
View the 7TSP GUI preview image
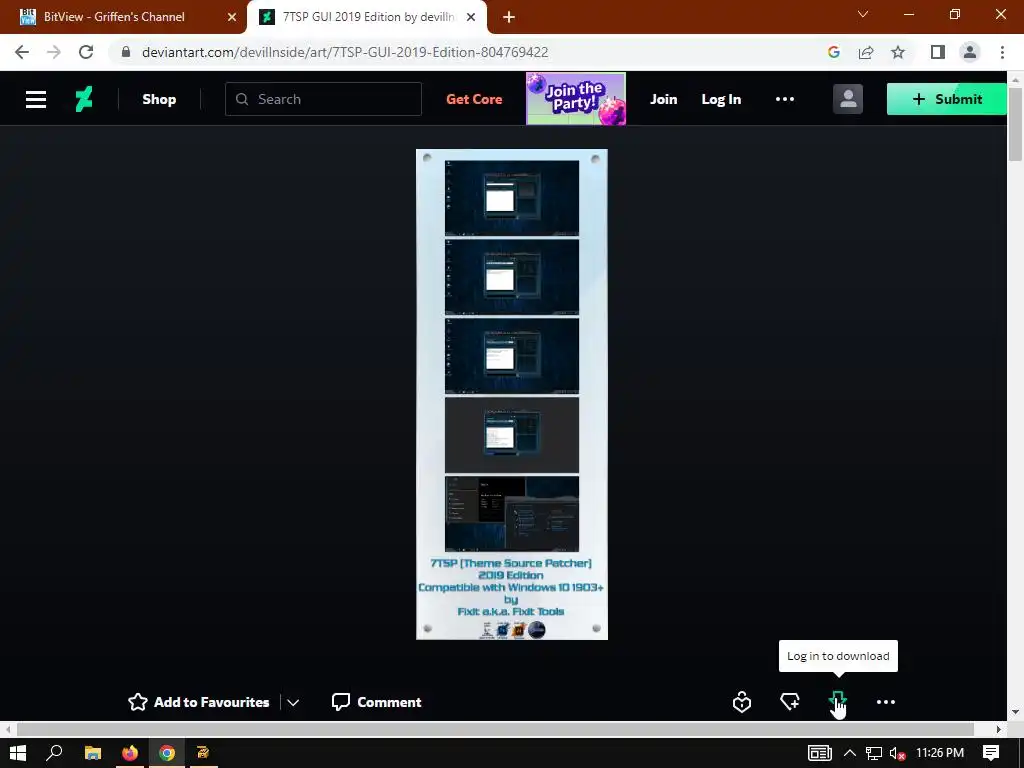[x=512, y=394]
